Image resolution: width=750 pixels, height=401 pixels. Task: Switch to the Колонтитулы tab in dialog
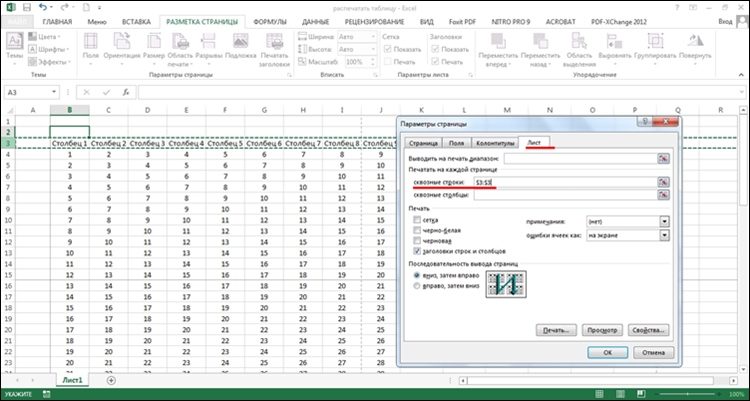point(494,143)
